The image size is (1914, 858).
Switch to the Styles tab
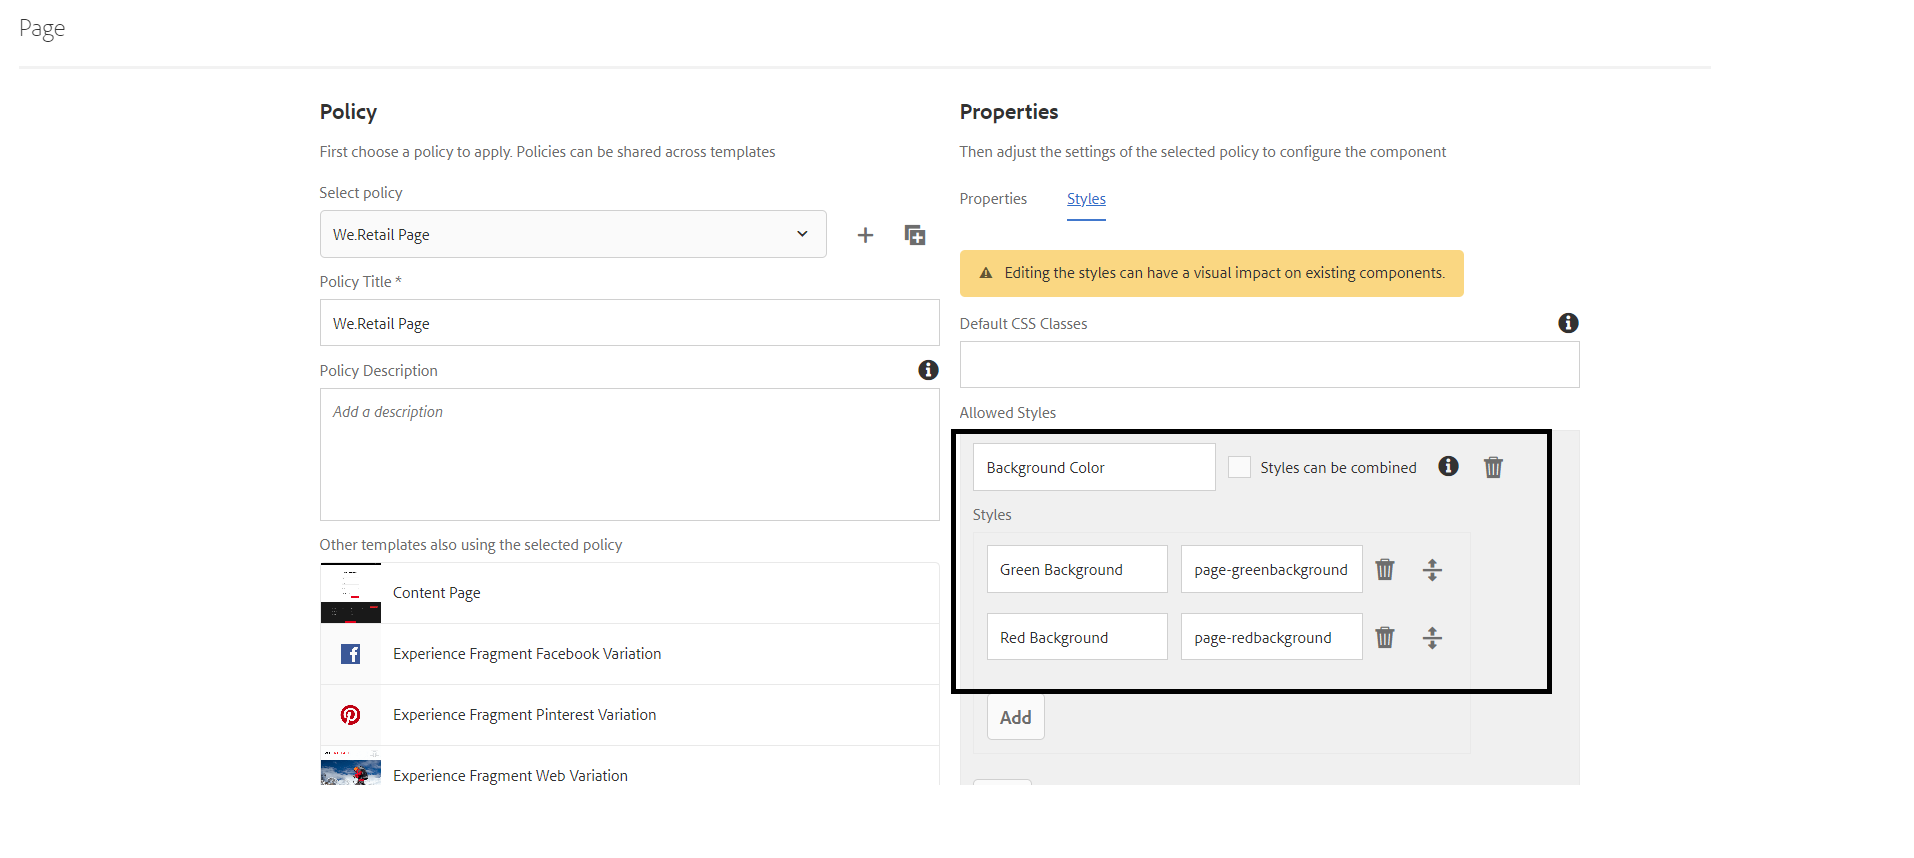click(x=1086, y=199)
